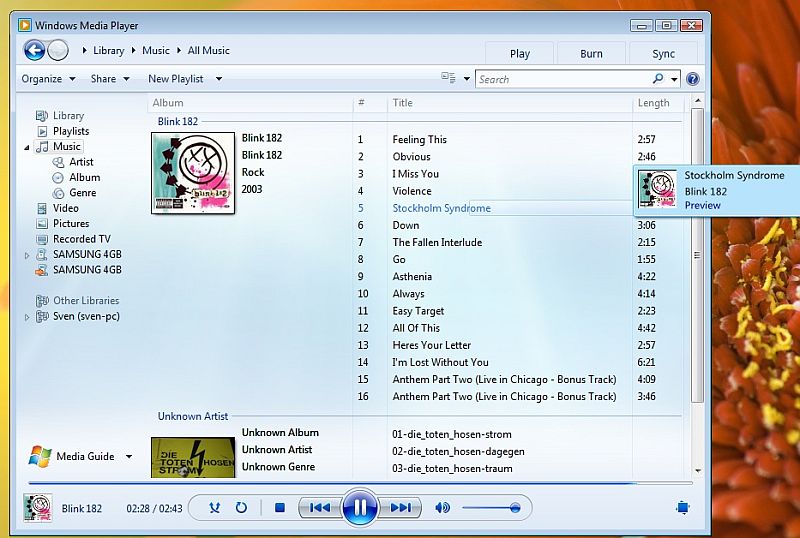The height and width of the screenshot is (538, 800).
Task: Select the track I Miss You
Action: pos(415,174)
